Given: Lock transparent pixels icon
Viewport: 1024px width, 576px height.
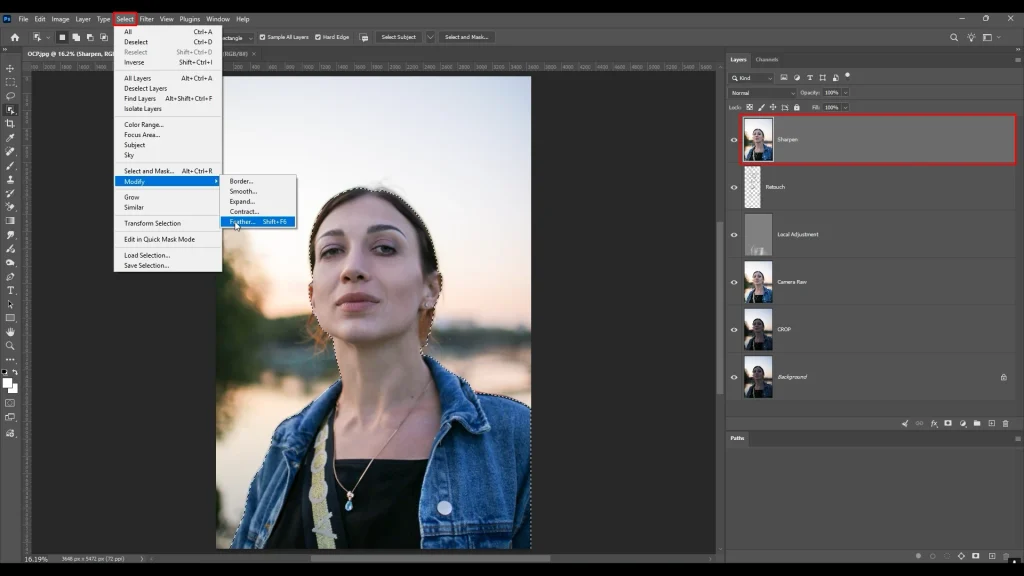Looking at the screenshot, I should (750, 107).
